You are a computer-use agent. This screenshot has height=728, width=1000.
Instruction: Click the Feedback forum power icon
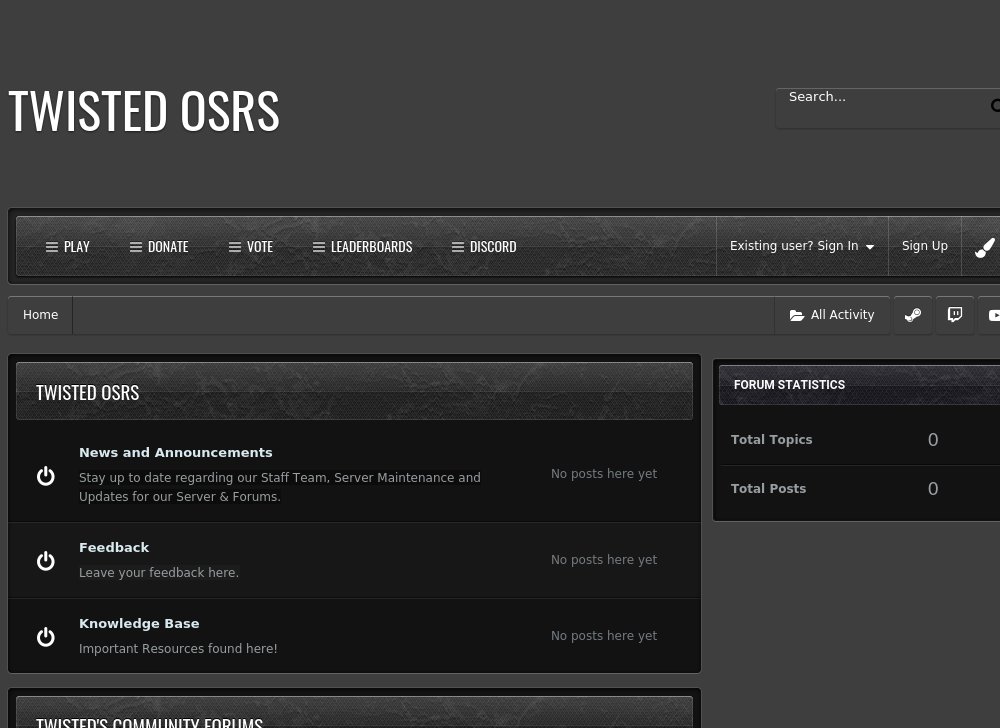tap(46, 561)
